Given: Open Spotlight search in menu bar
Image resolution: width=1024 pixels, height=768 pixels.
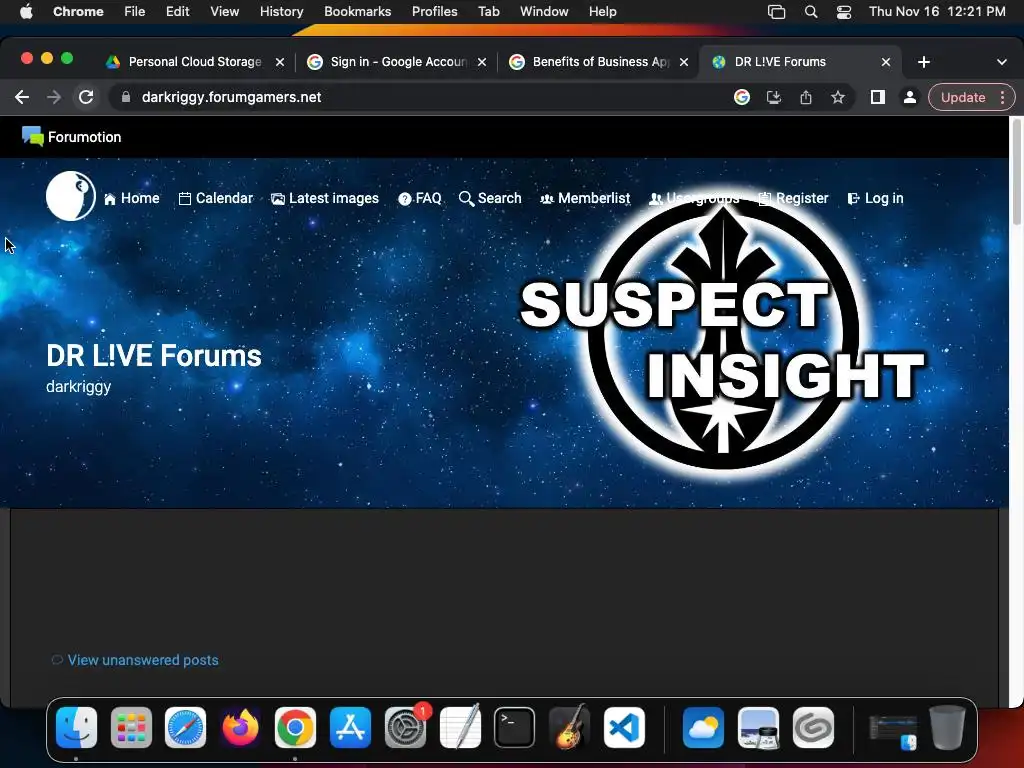Looking at the screenshot, I should (810, 12).
